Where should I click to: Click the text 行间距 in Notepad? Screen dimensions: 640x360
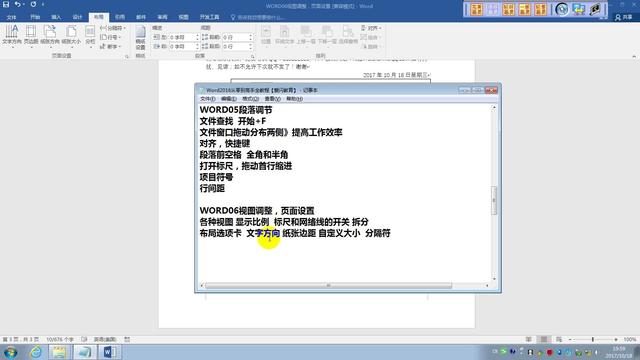tap(212, 188)
